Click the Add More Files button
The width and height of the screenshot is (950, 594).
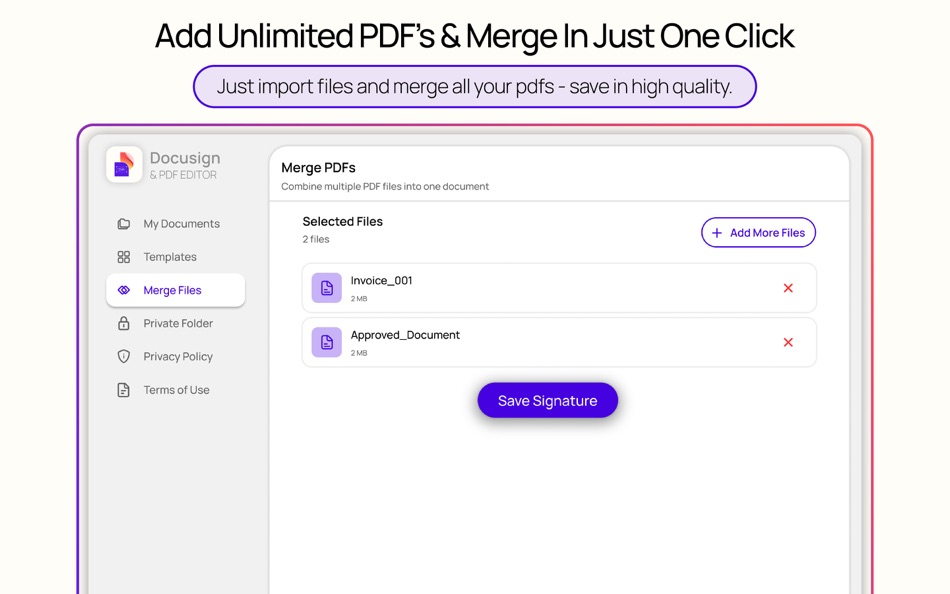click(x=758, y=232)
